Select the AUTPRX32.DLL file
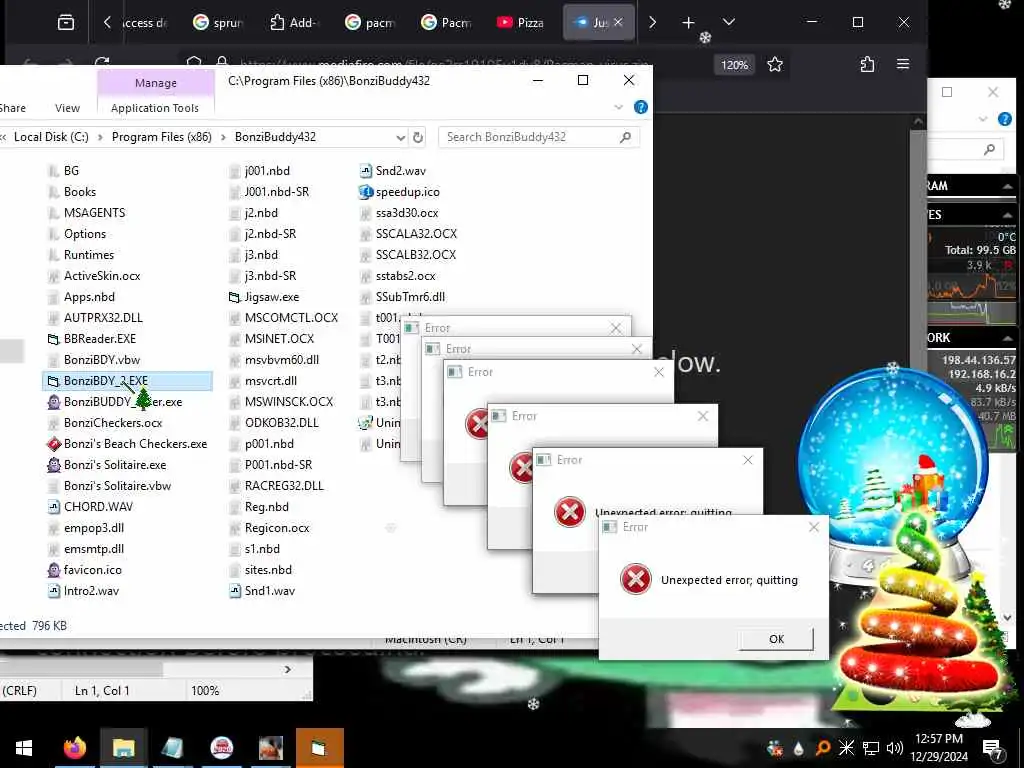Screen dimensions: 1024x768 tap(95, 318)
